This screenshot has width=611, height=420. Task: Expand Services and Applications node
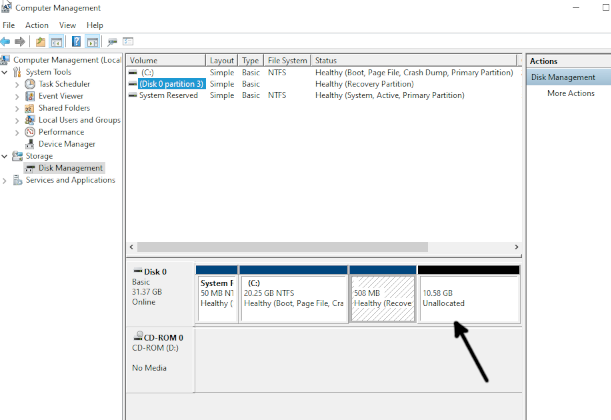[6, 180]
